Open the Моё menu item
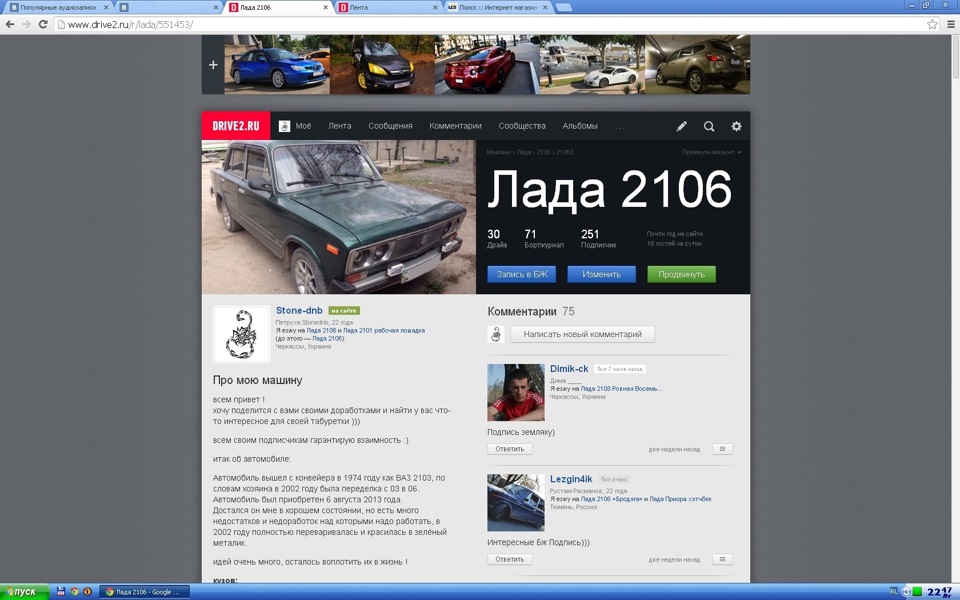This screenshot has height=600, width=960. [x=303, y=126]
